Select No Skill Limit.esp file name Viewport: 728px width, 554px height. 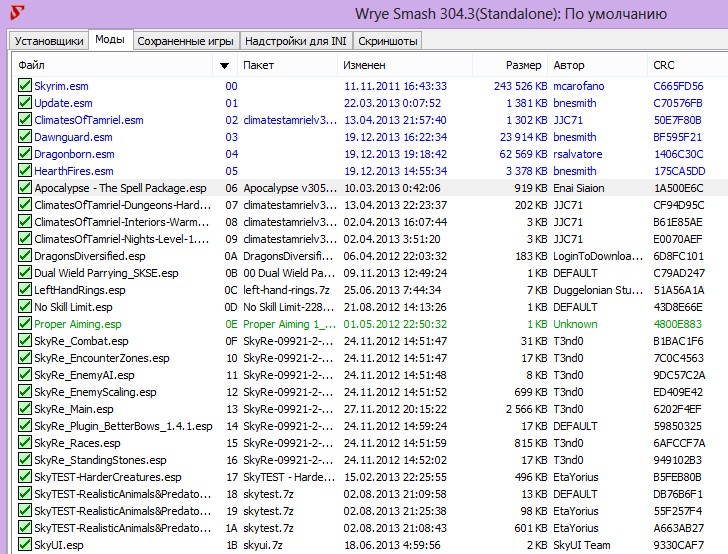tap(73, 307)
